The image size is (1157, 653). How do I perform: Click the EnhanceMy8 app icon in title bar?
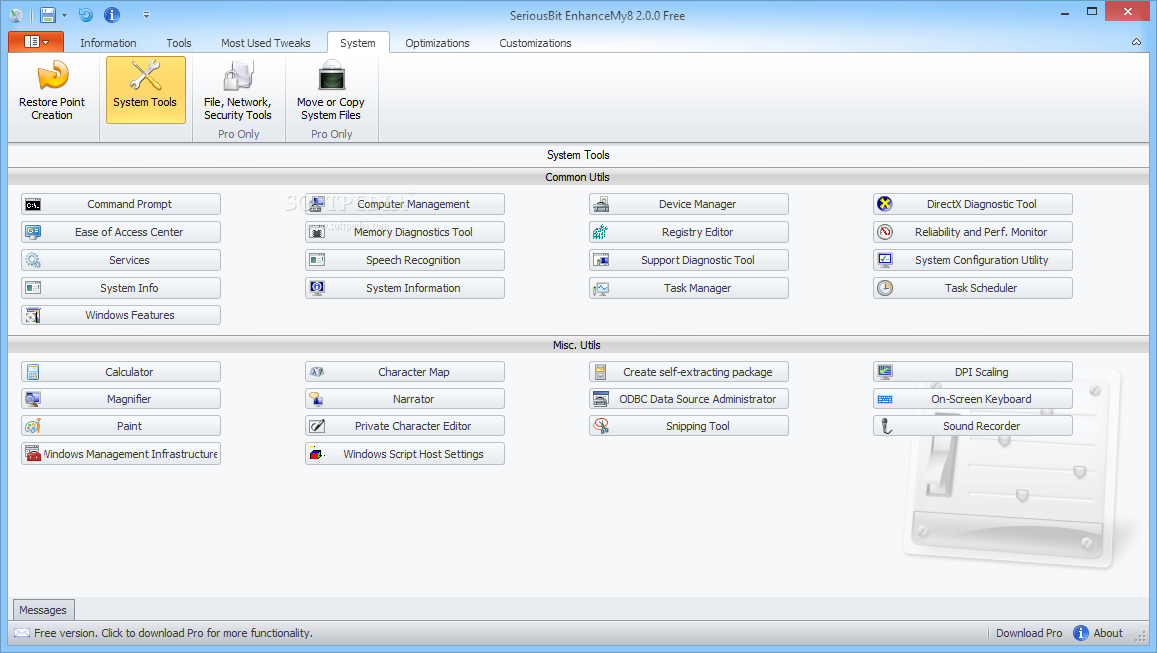pyautogui.click(x=15, y=15)
